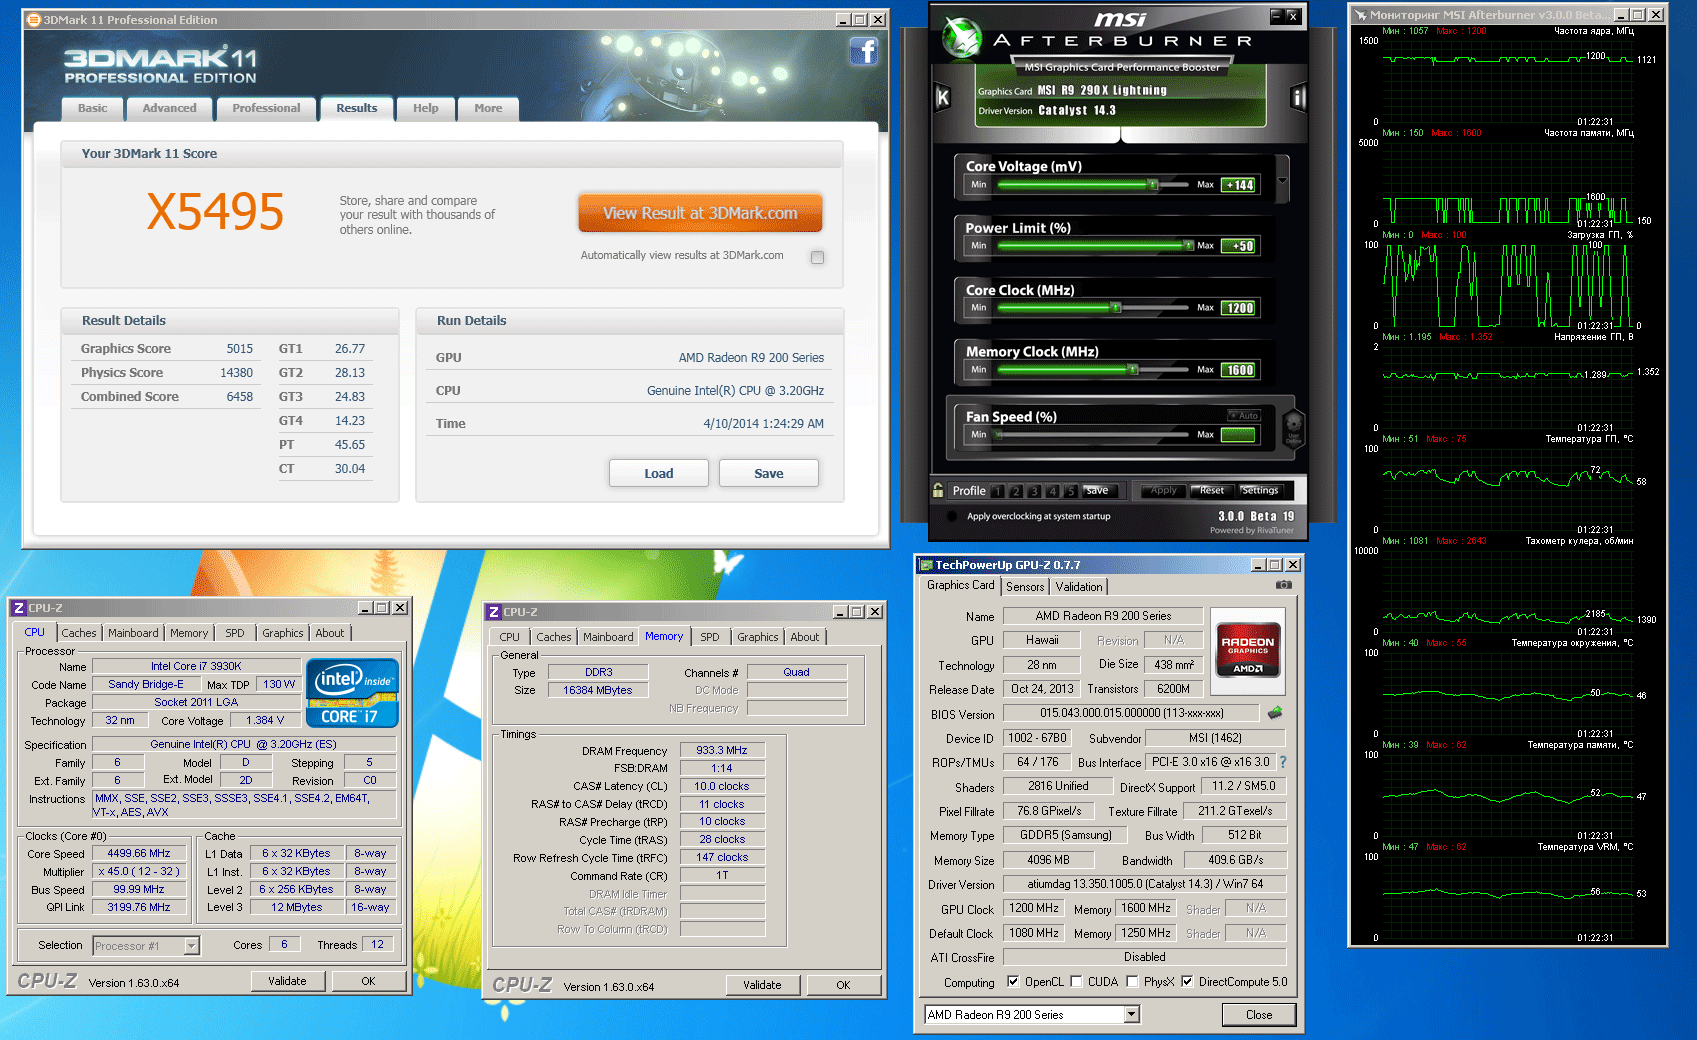
Task: Open the info panel icon in Afterburner
Action: point(1298,97)
